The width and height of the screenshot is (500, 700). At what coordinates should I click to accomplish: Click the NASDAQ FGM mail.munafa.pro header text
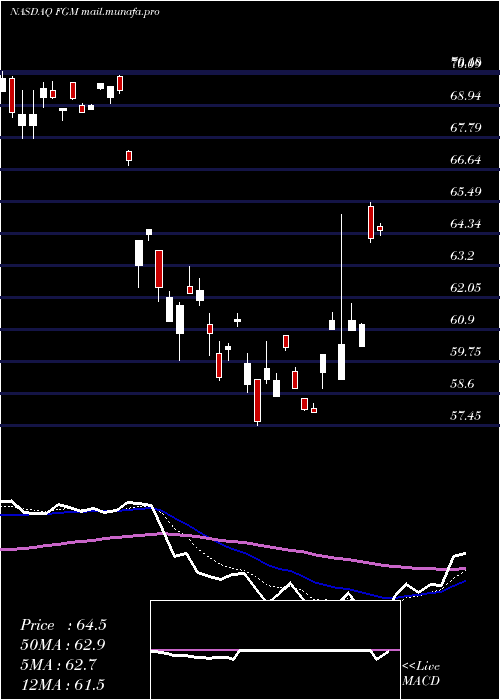click(84, 12)
